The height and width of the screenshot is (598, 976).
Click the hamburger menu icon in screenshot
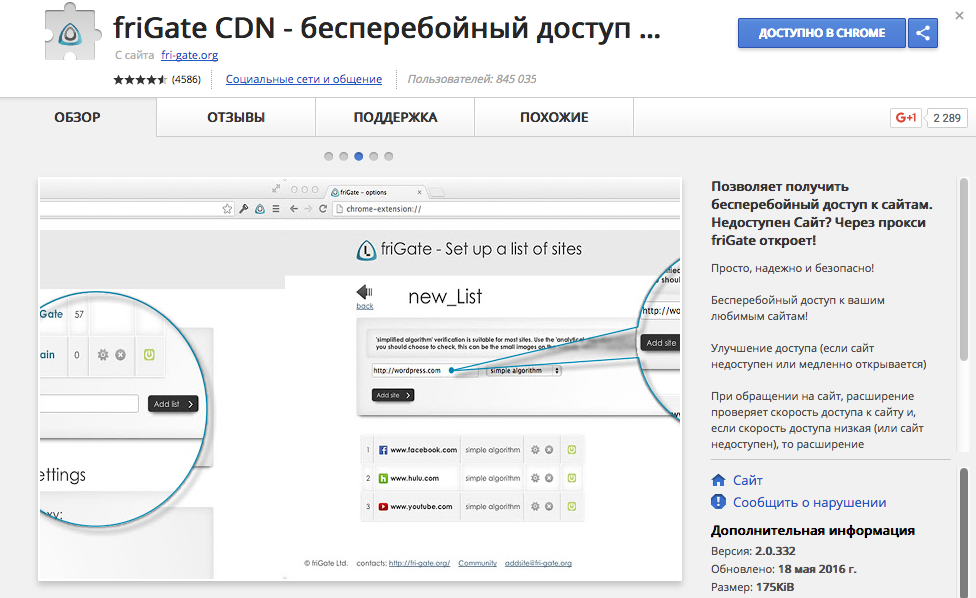click(x=276, y=209)
